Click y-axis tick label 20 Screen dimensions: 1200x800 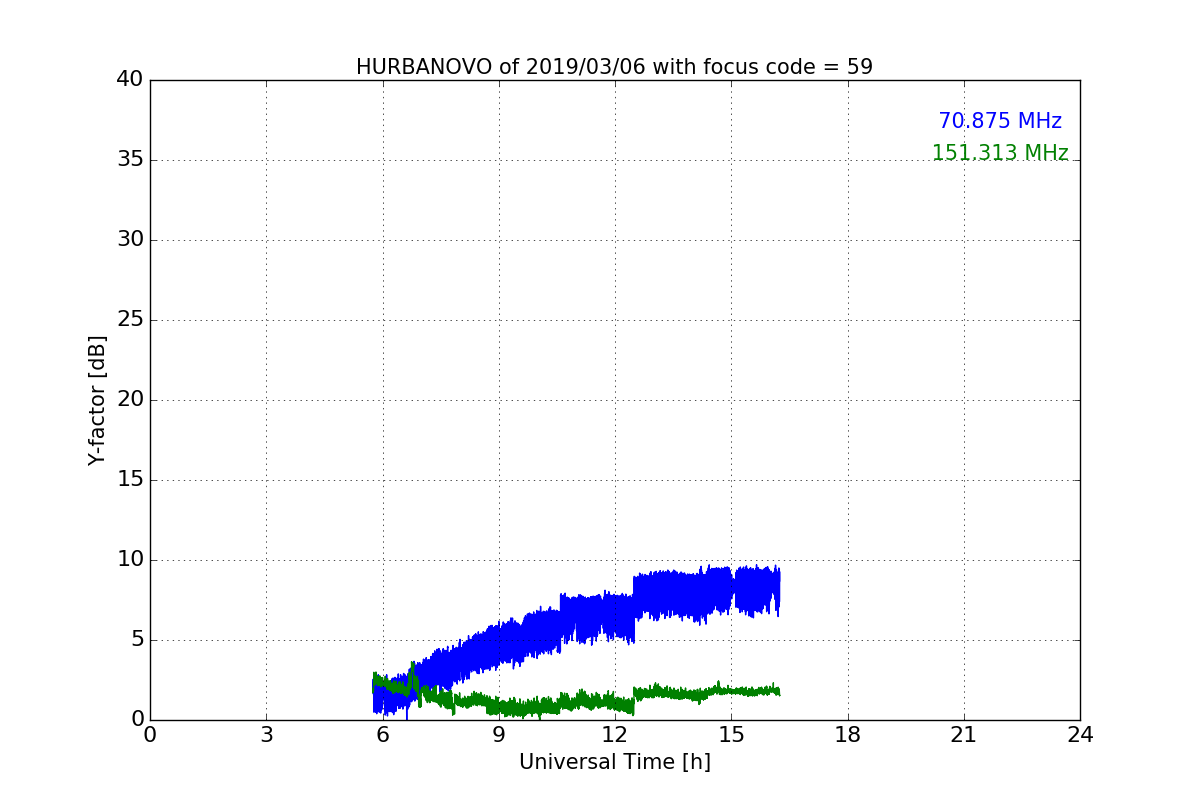click(x=130, y=400)
